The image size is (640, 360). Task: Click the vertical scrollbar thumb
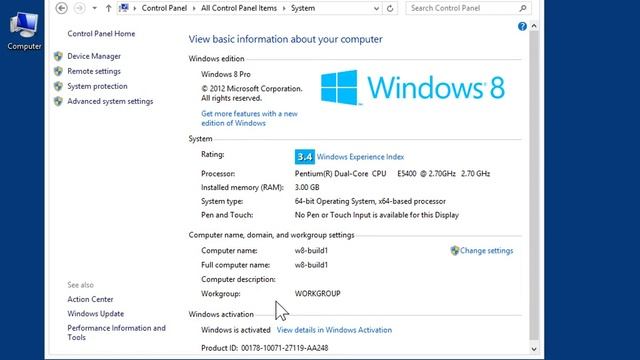[x=534, y=186]
